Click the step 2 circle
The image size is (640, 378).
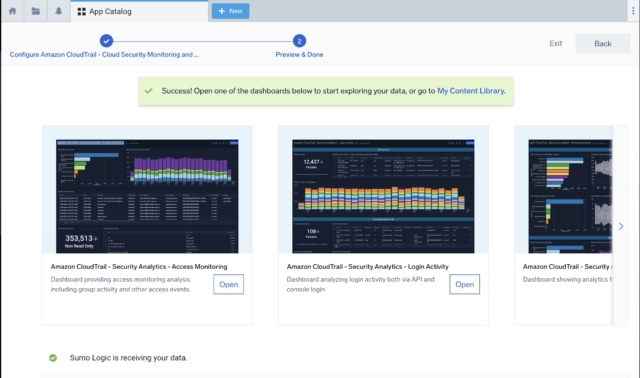299,41
